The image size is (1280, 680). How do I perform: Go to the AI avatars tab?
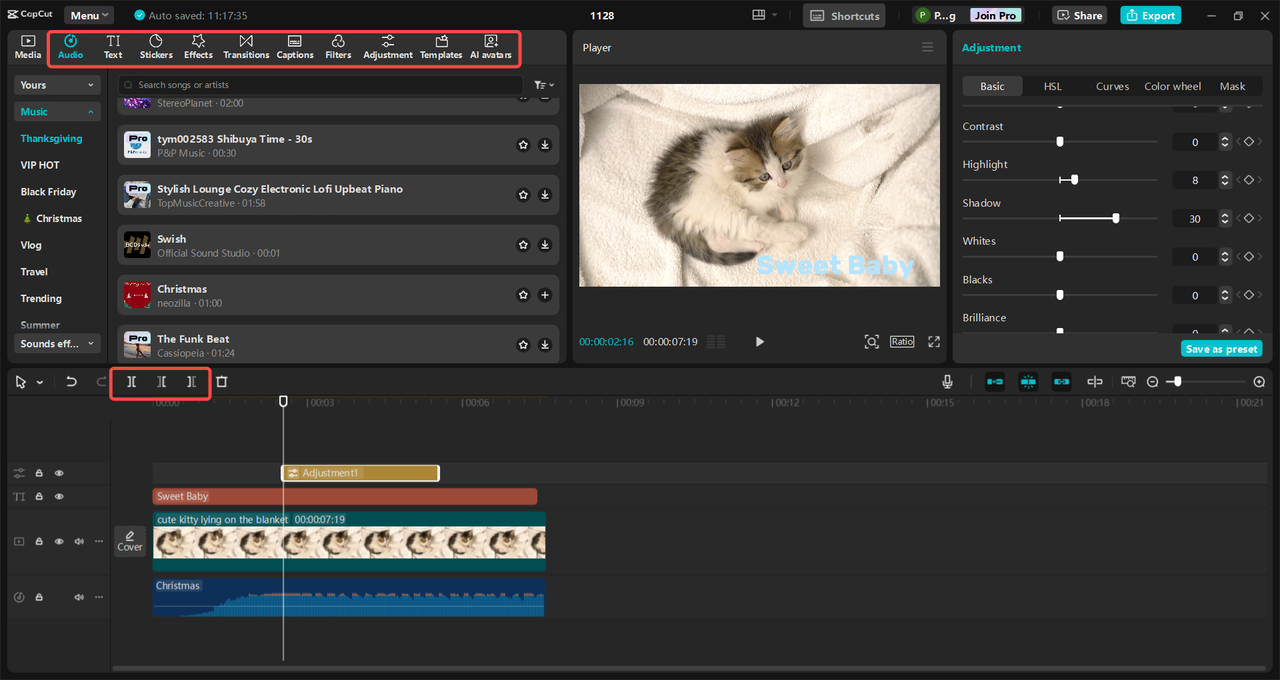(x=491, y=47)
